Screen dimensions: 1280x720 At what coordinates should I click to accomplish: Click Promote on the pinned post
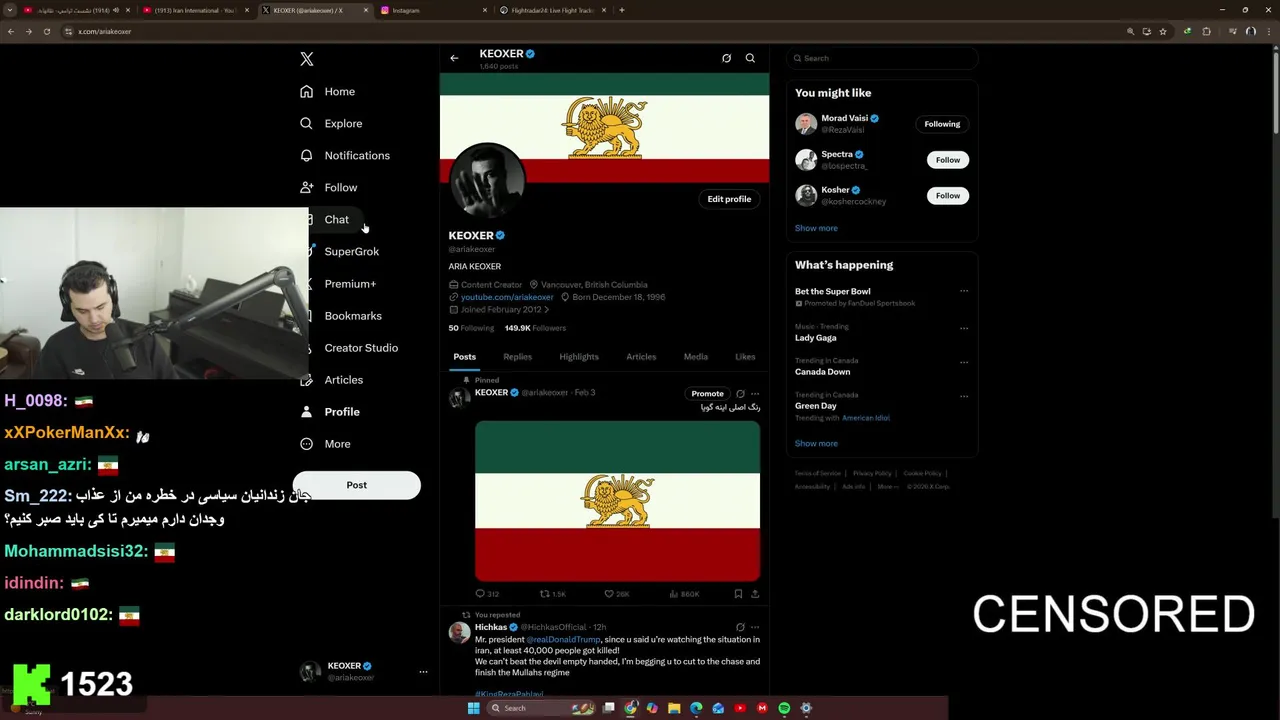click(x=707, y=394)
